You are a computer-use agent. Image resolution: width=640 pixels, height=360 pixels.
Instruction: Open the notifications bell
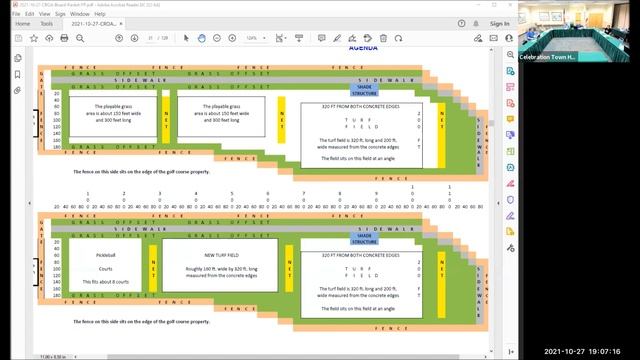[476, 24]
